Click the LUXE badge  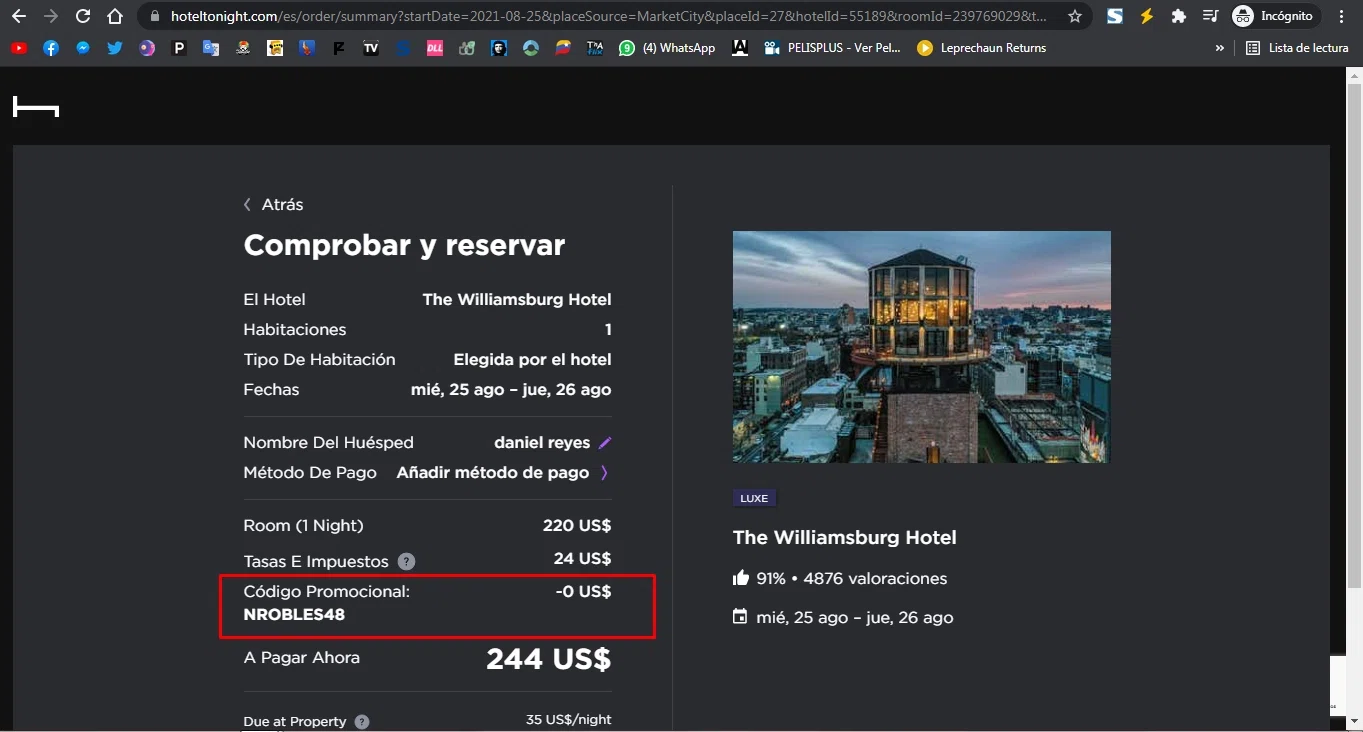754,498
